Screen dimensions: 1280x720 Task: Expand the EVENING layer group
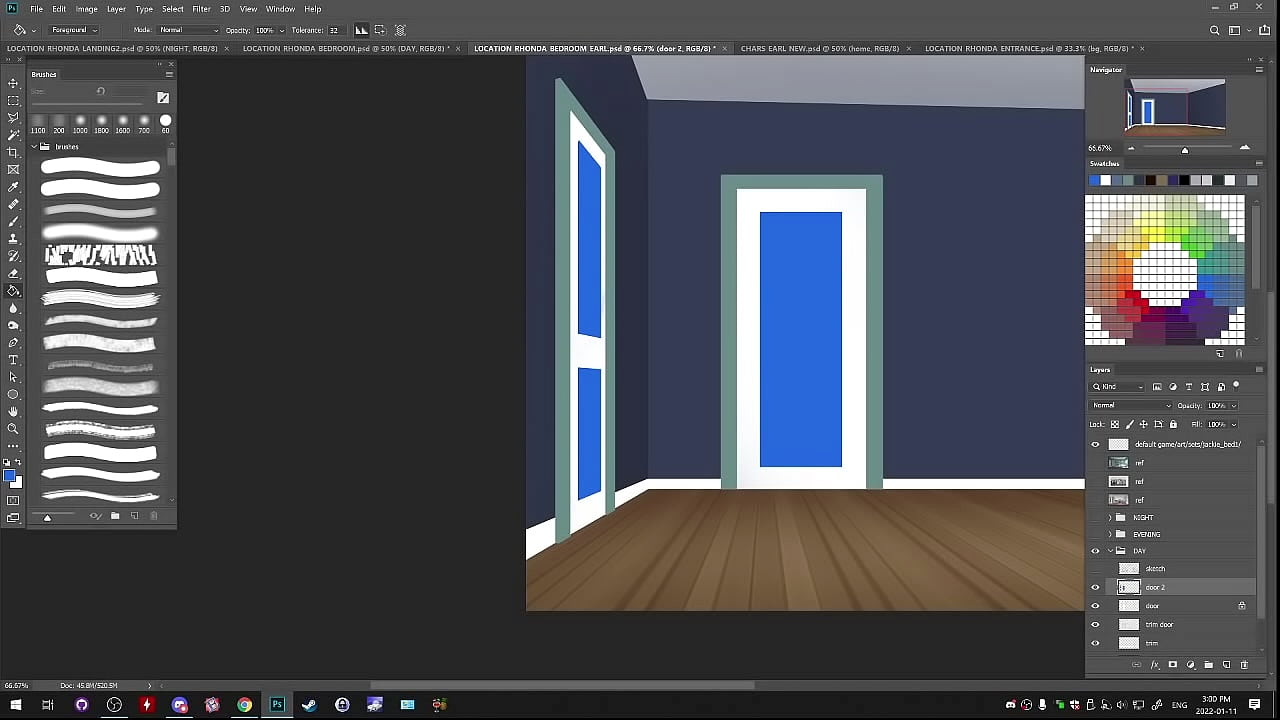pos(1110,535)
